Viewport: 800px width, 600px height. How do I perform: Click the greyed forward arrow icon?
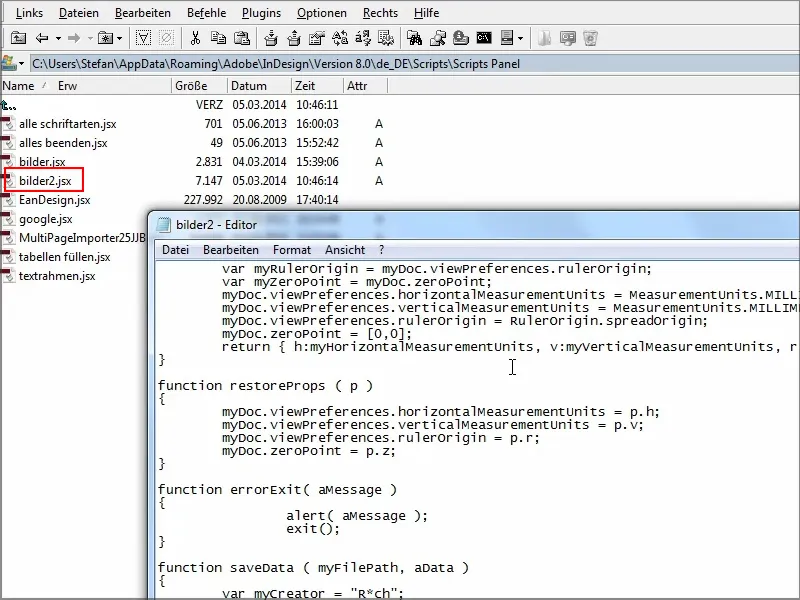74,38
